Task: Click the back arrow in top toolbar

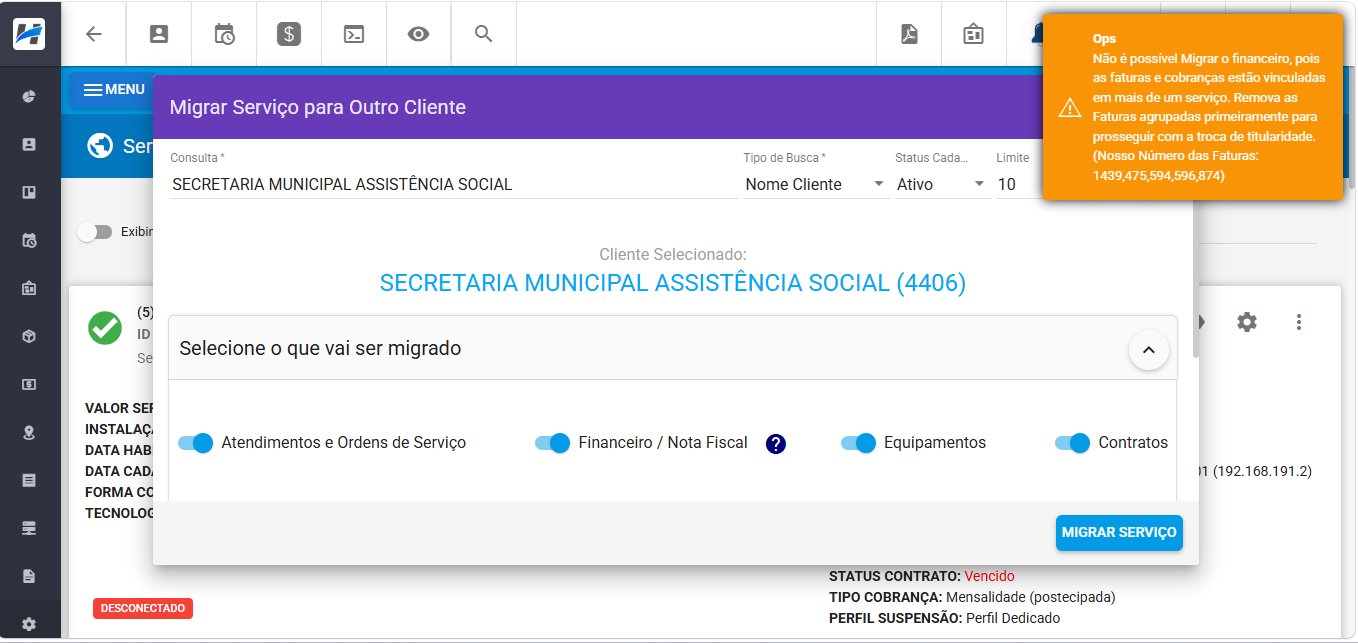Action: pyautogui.click(x=93, y=34)
